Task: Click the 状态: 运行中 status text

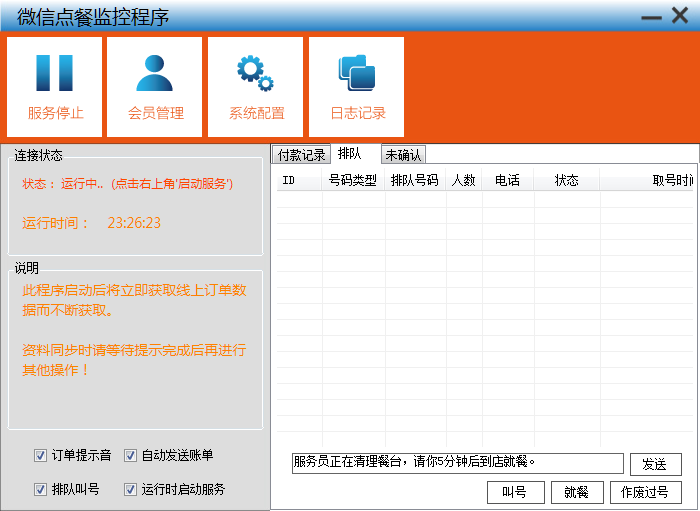Action: pyautogui.click(x=128, y=184)
